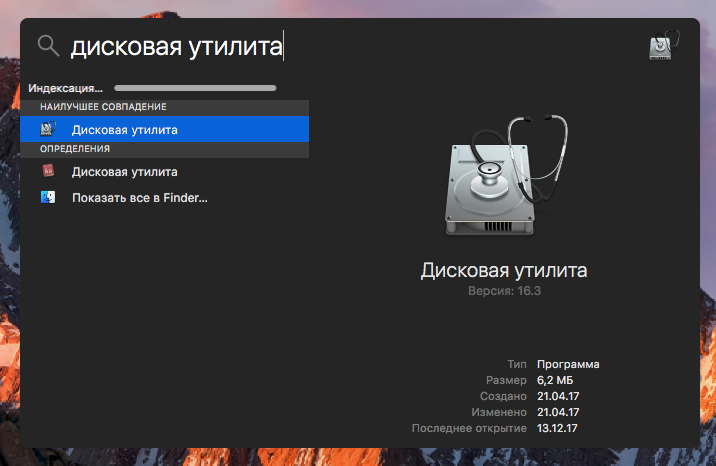This screenshot has width=716, height=466.
Task: Click the Spotlight magnifying glass icon
Action: pos(48,46)
